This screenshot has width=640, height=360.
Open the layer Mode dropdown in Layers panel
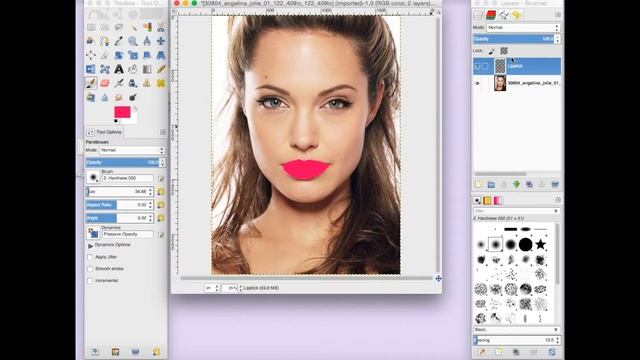[x=523, y=27]
